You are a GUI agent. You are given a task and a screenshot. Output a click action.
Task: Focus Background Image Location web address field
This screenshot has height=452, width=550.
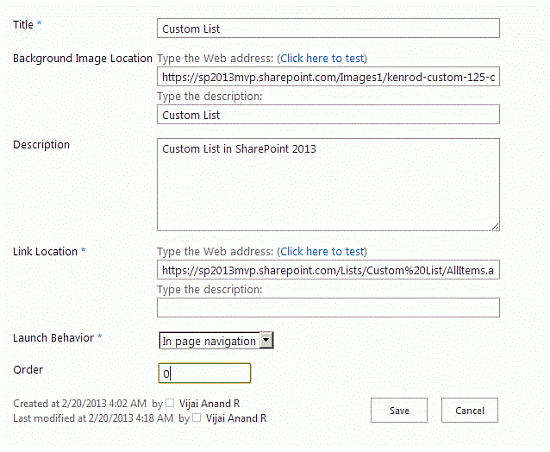tap(328, 76)
